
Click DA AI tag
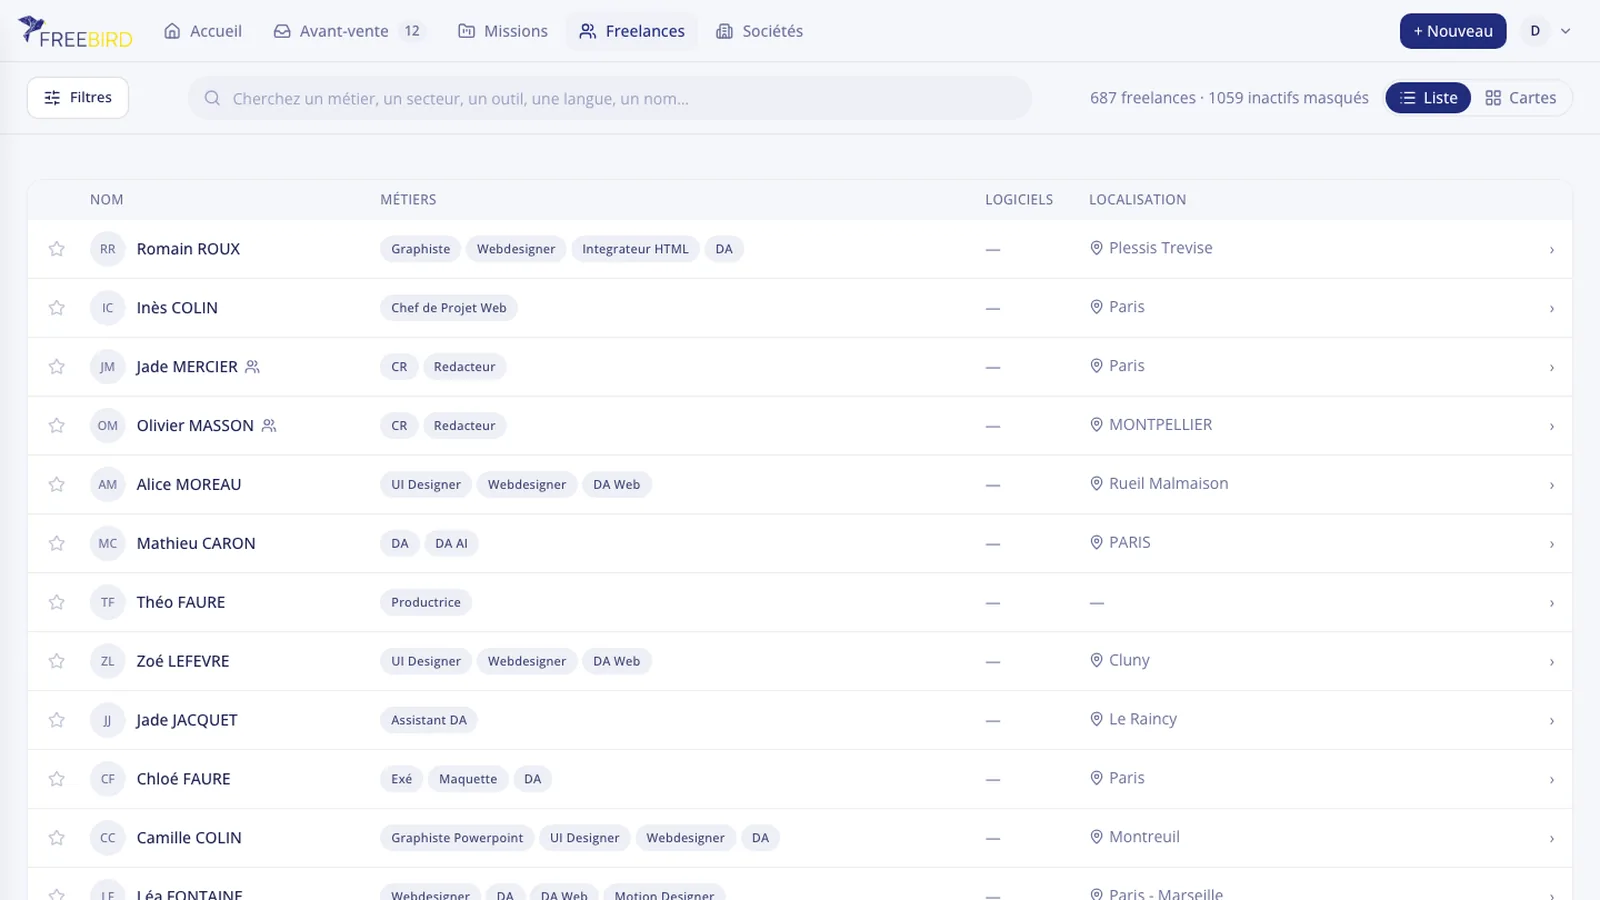pyautogui.click(x=451, y=544)
